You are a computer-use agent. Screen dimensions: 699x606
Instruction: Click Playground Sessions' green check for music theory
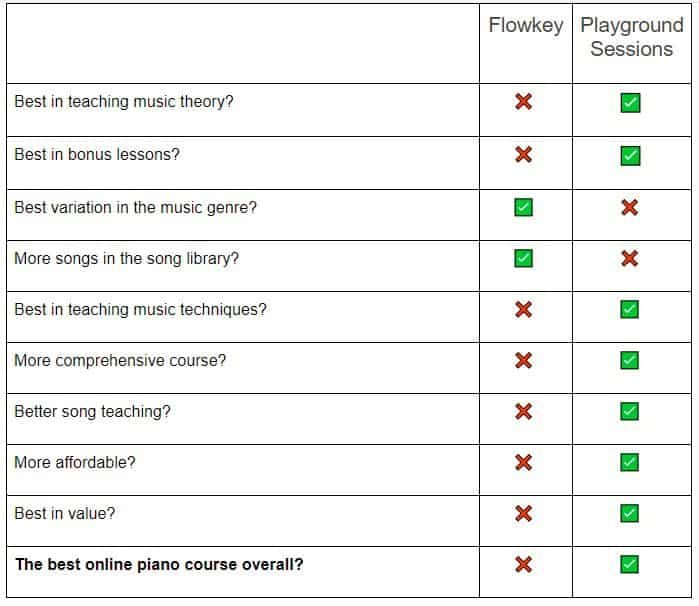630,103
